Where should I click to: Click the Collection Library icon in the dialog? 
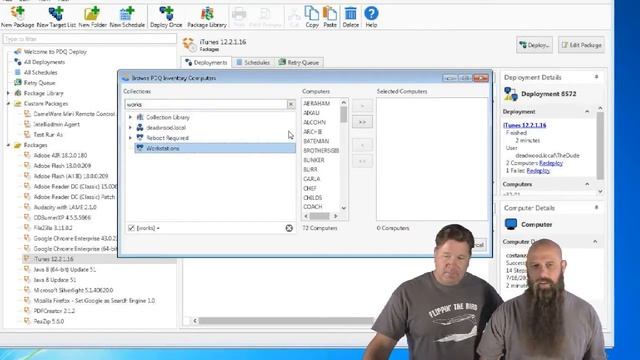coord(140,117)
